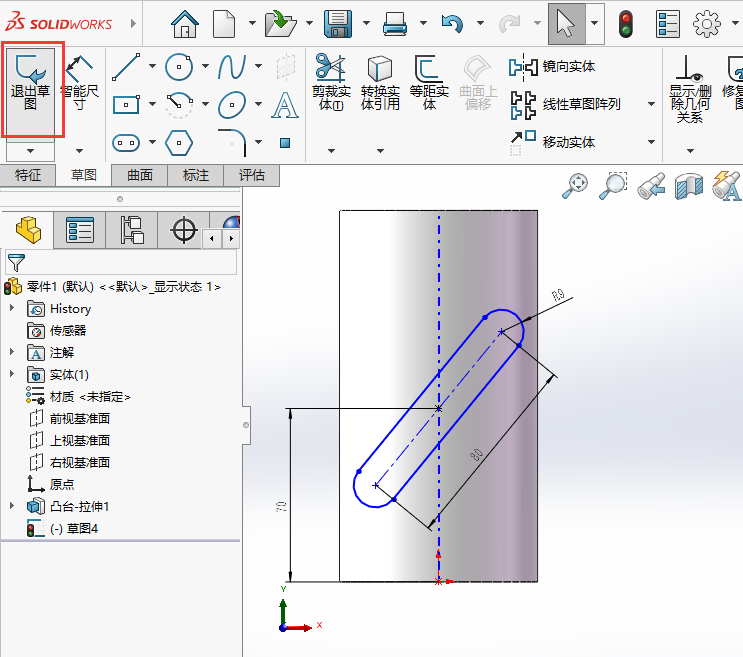Select the Line sketch tool

click(126, 67)
